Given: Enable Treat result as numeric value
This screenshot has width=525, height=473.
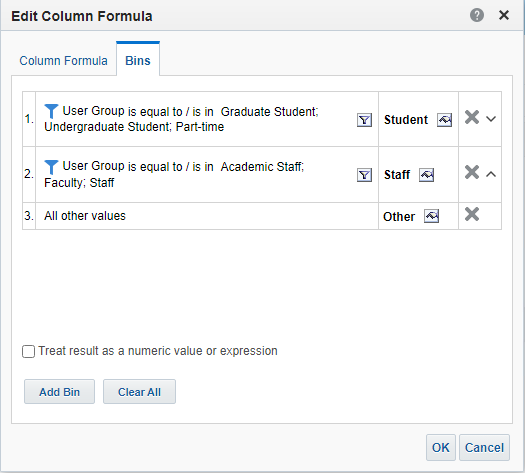Looking at the screenshot, I should click(28, 351).
